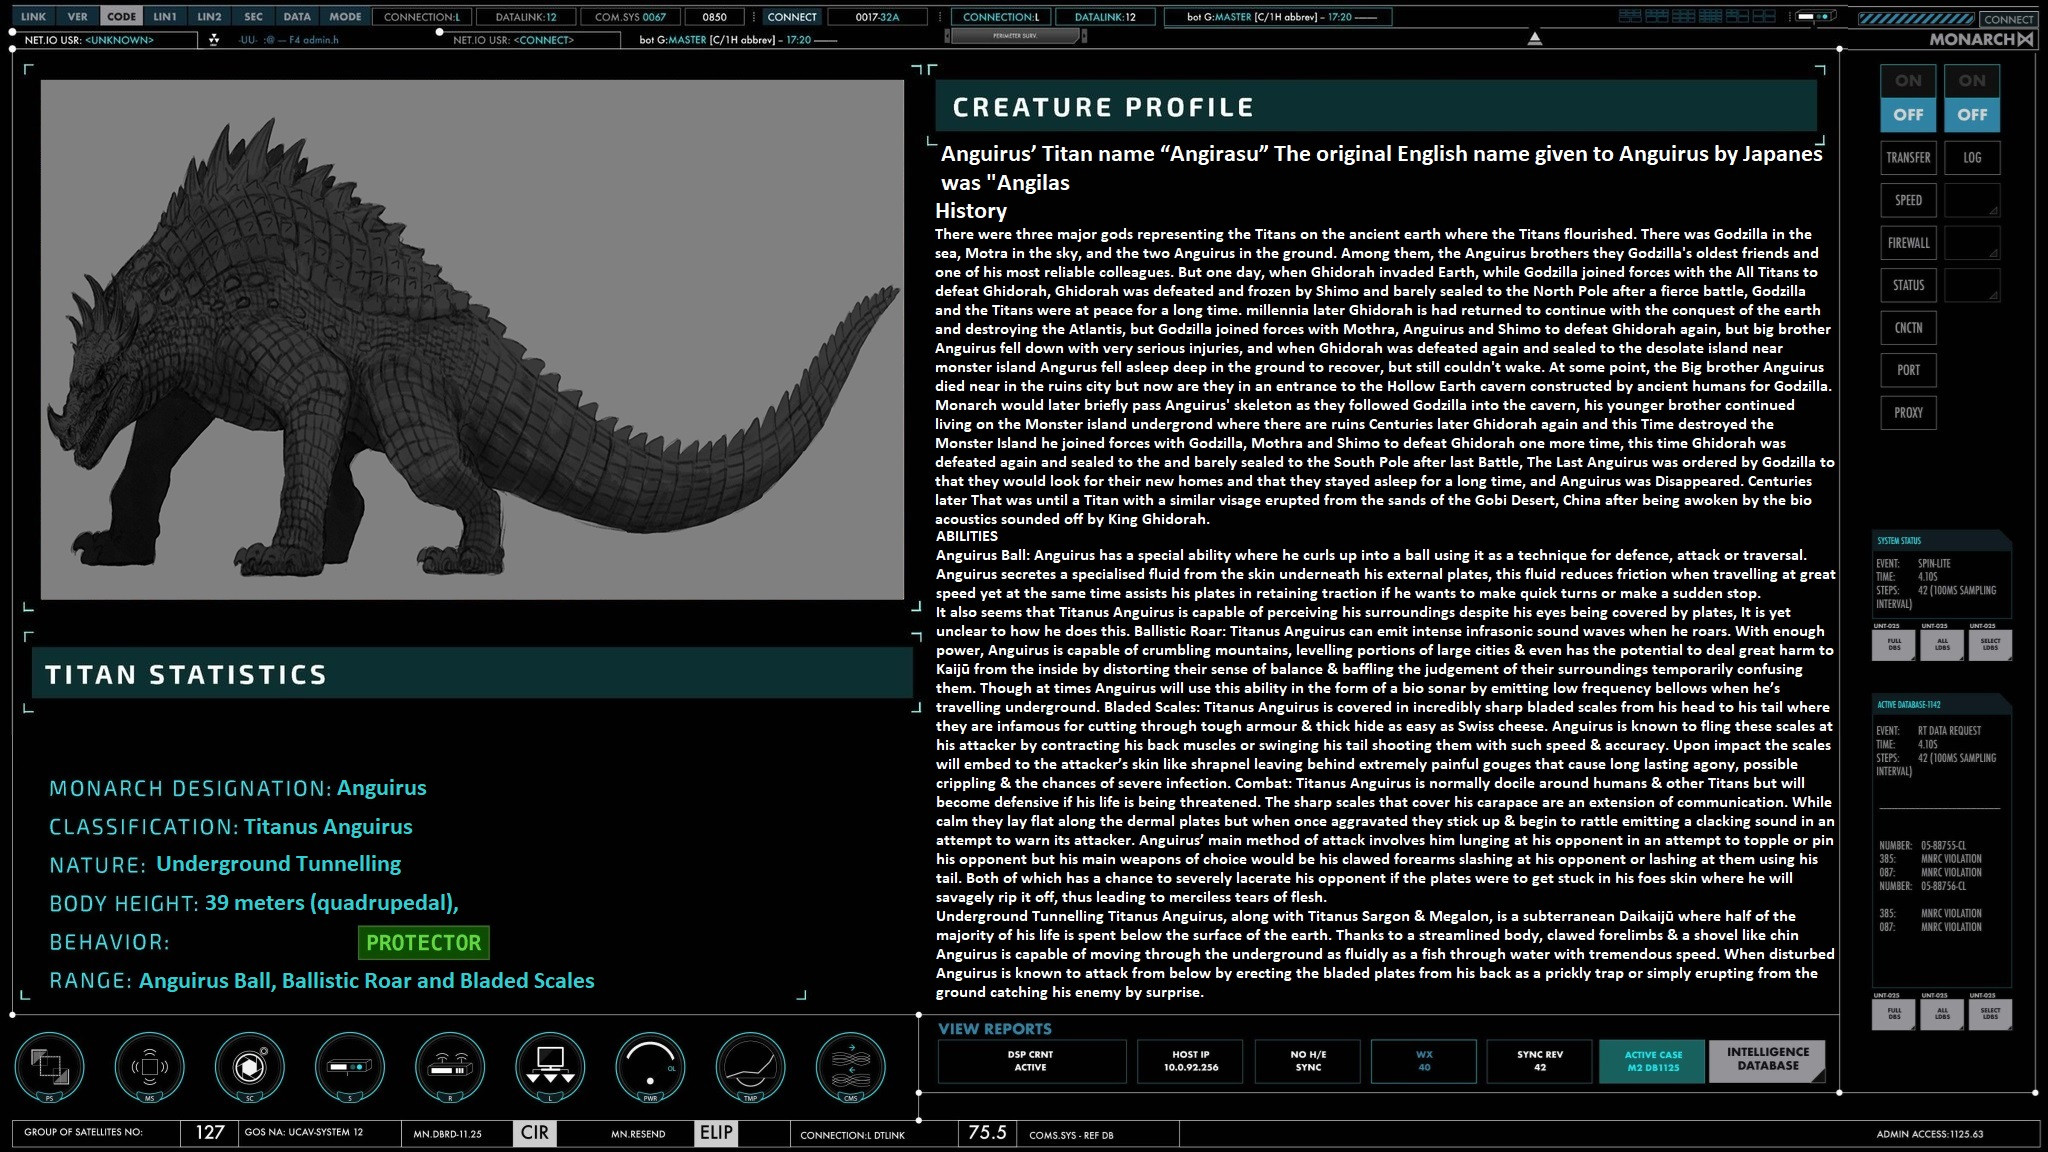The height and width of the screenshot is (1152, 2048).
Task: Click the Anguirus creature artwork
Action: pyautogui.click(x=472, y=340)
